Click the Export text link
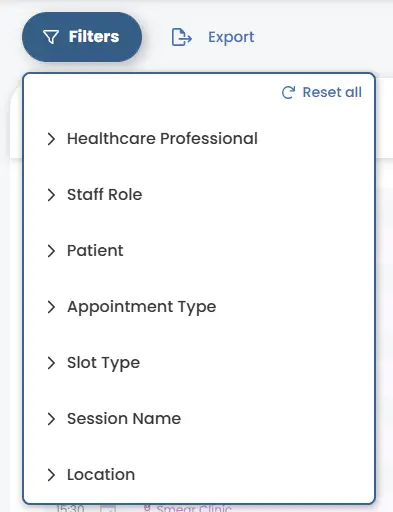The height and width of the screenshot is (512, 393). (231, 37)
